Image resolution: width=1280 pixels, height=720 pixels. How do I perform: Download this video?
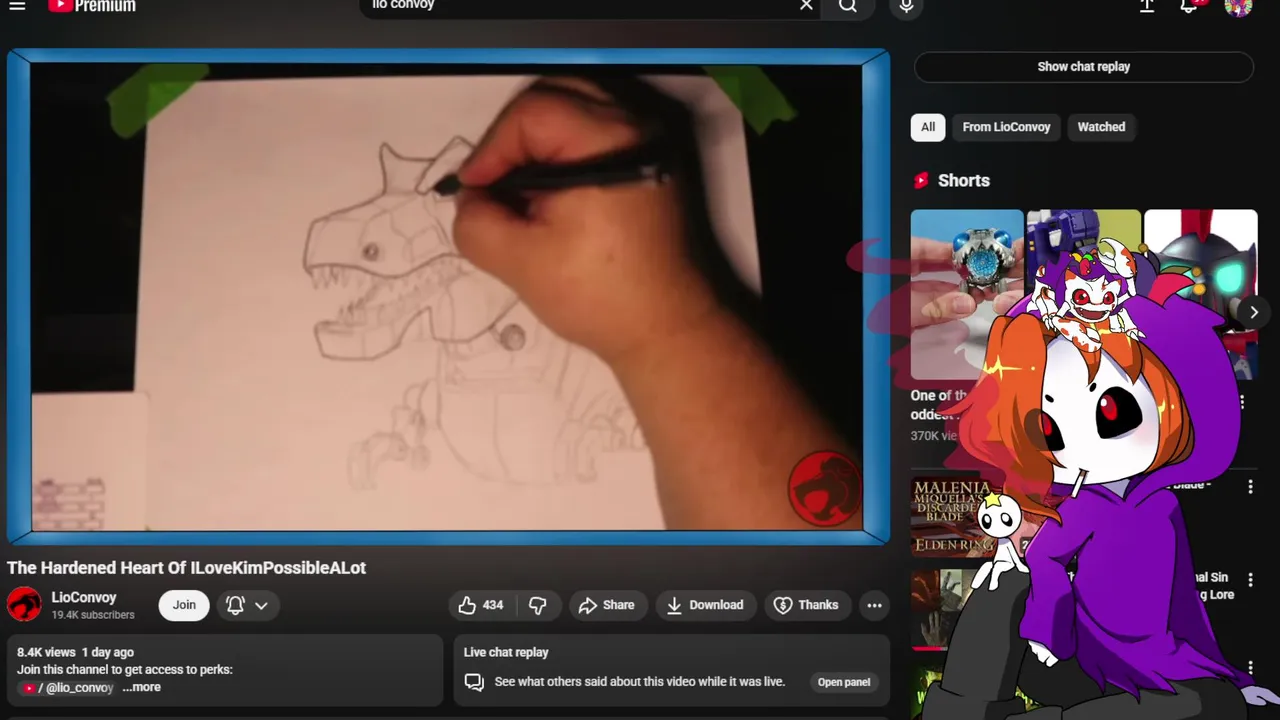tap(705, 605)
